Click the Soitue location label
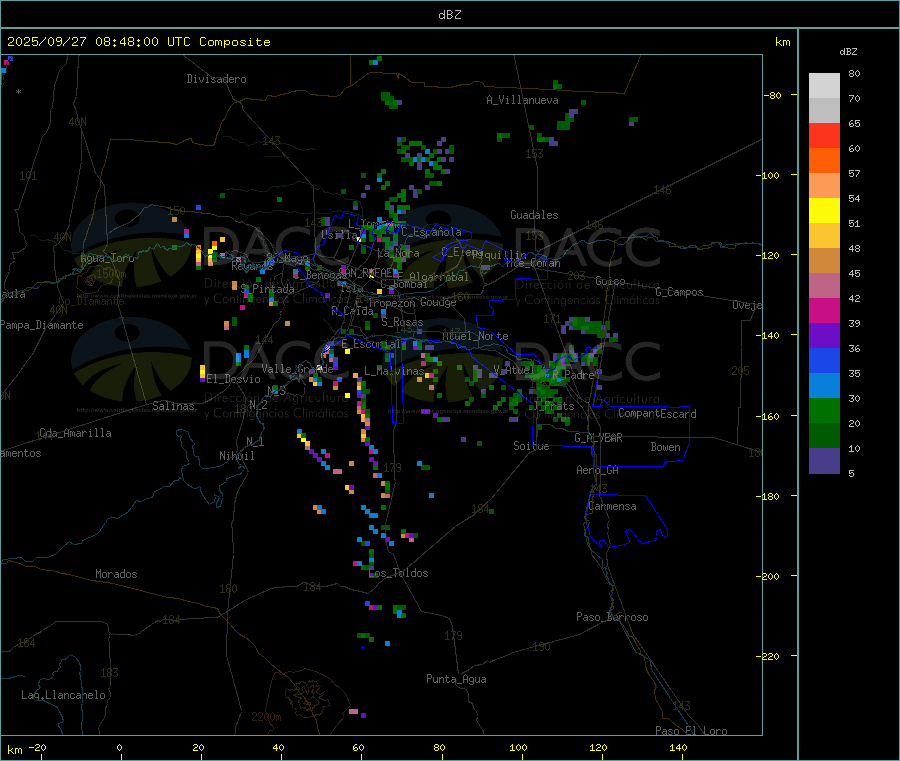Image resolution: width=900 pixels, height=761 pixels. (532, 446)
